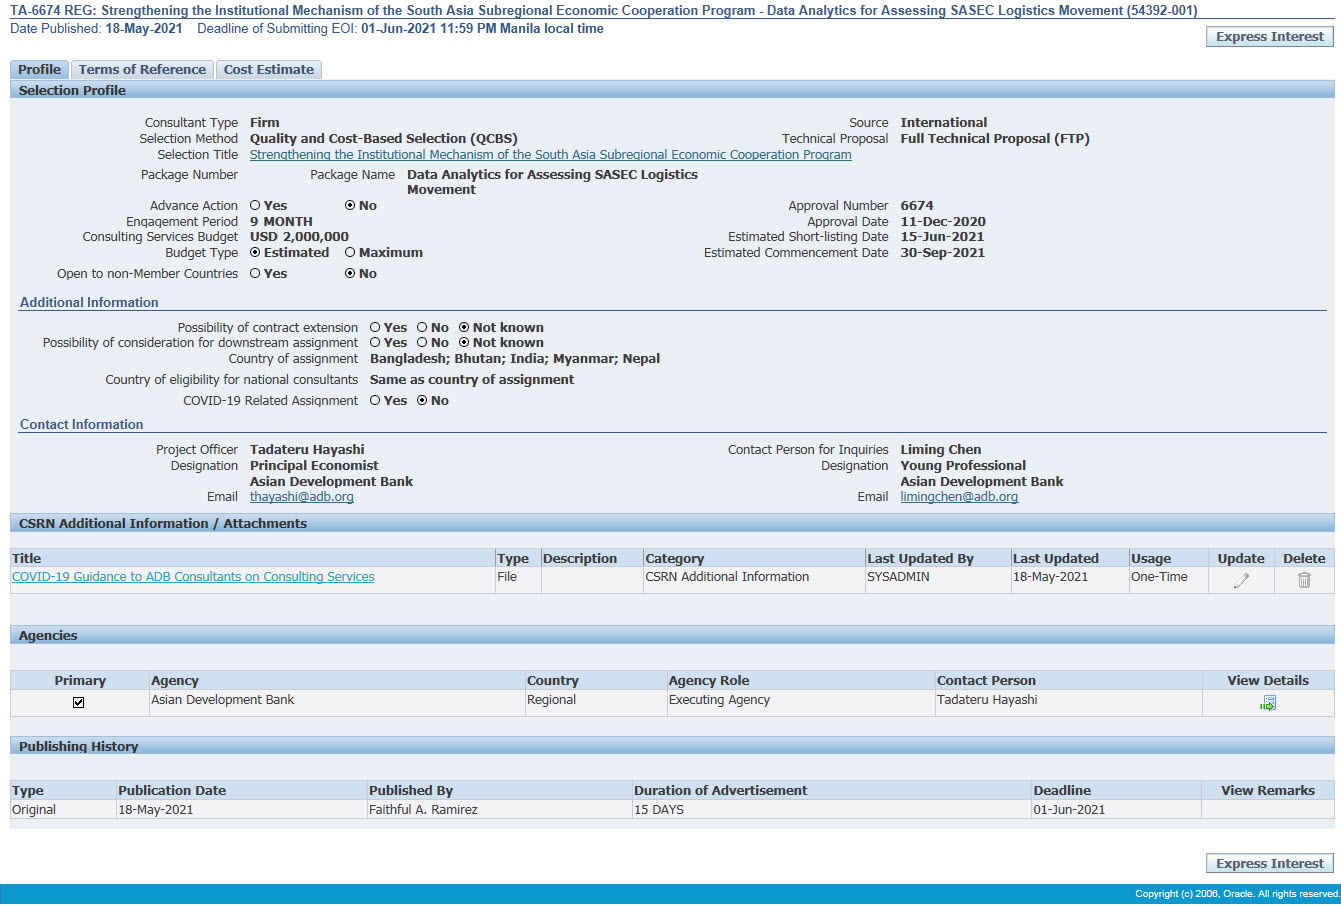Open the TA-6674 REG title link
1341x906 pixels.
coord(603,11)
